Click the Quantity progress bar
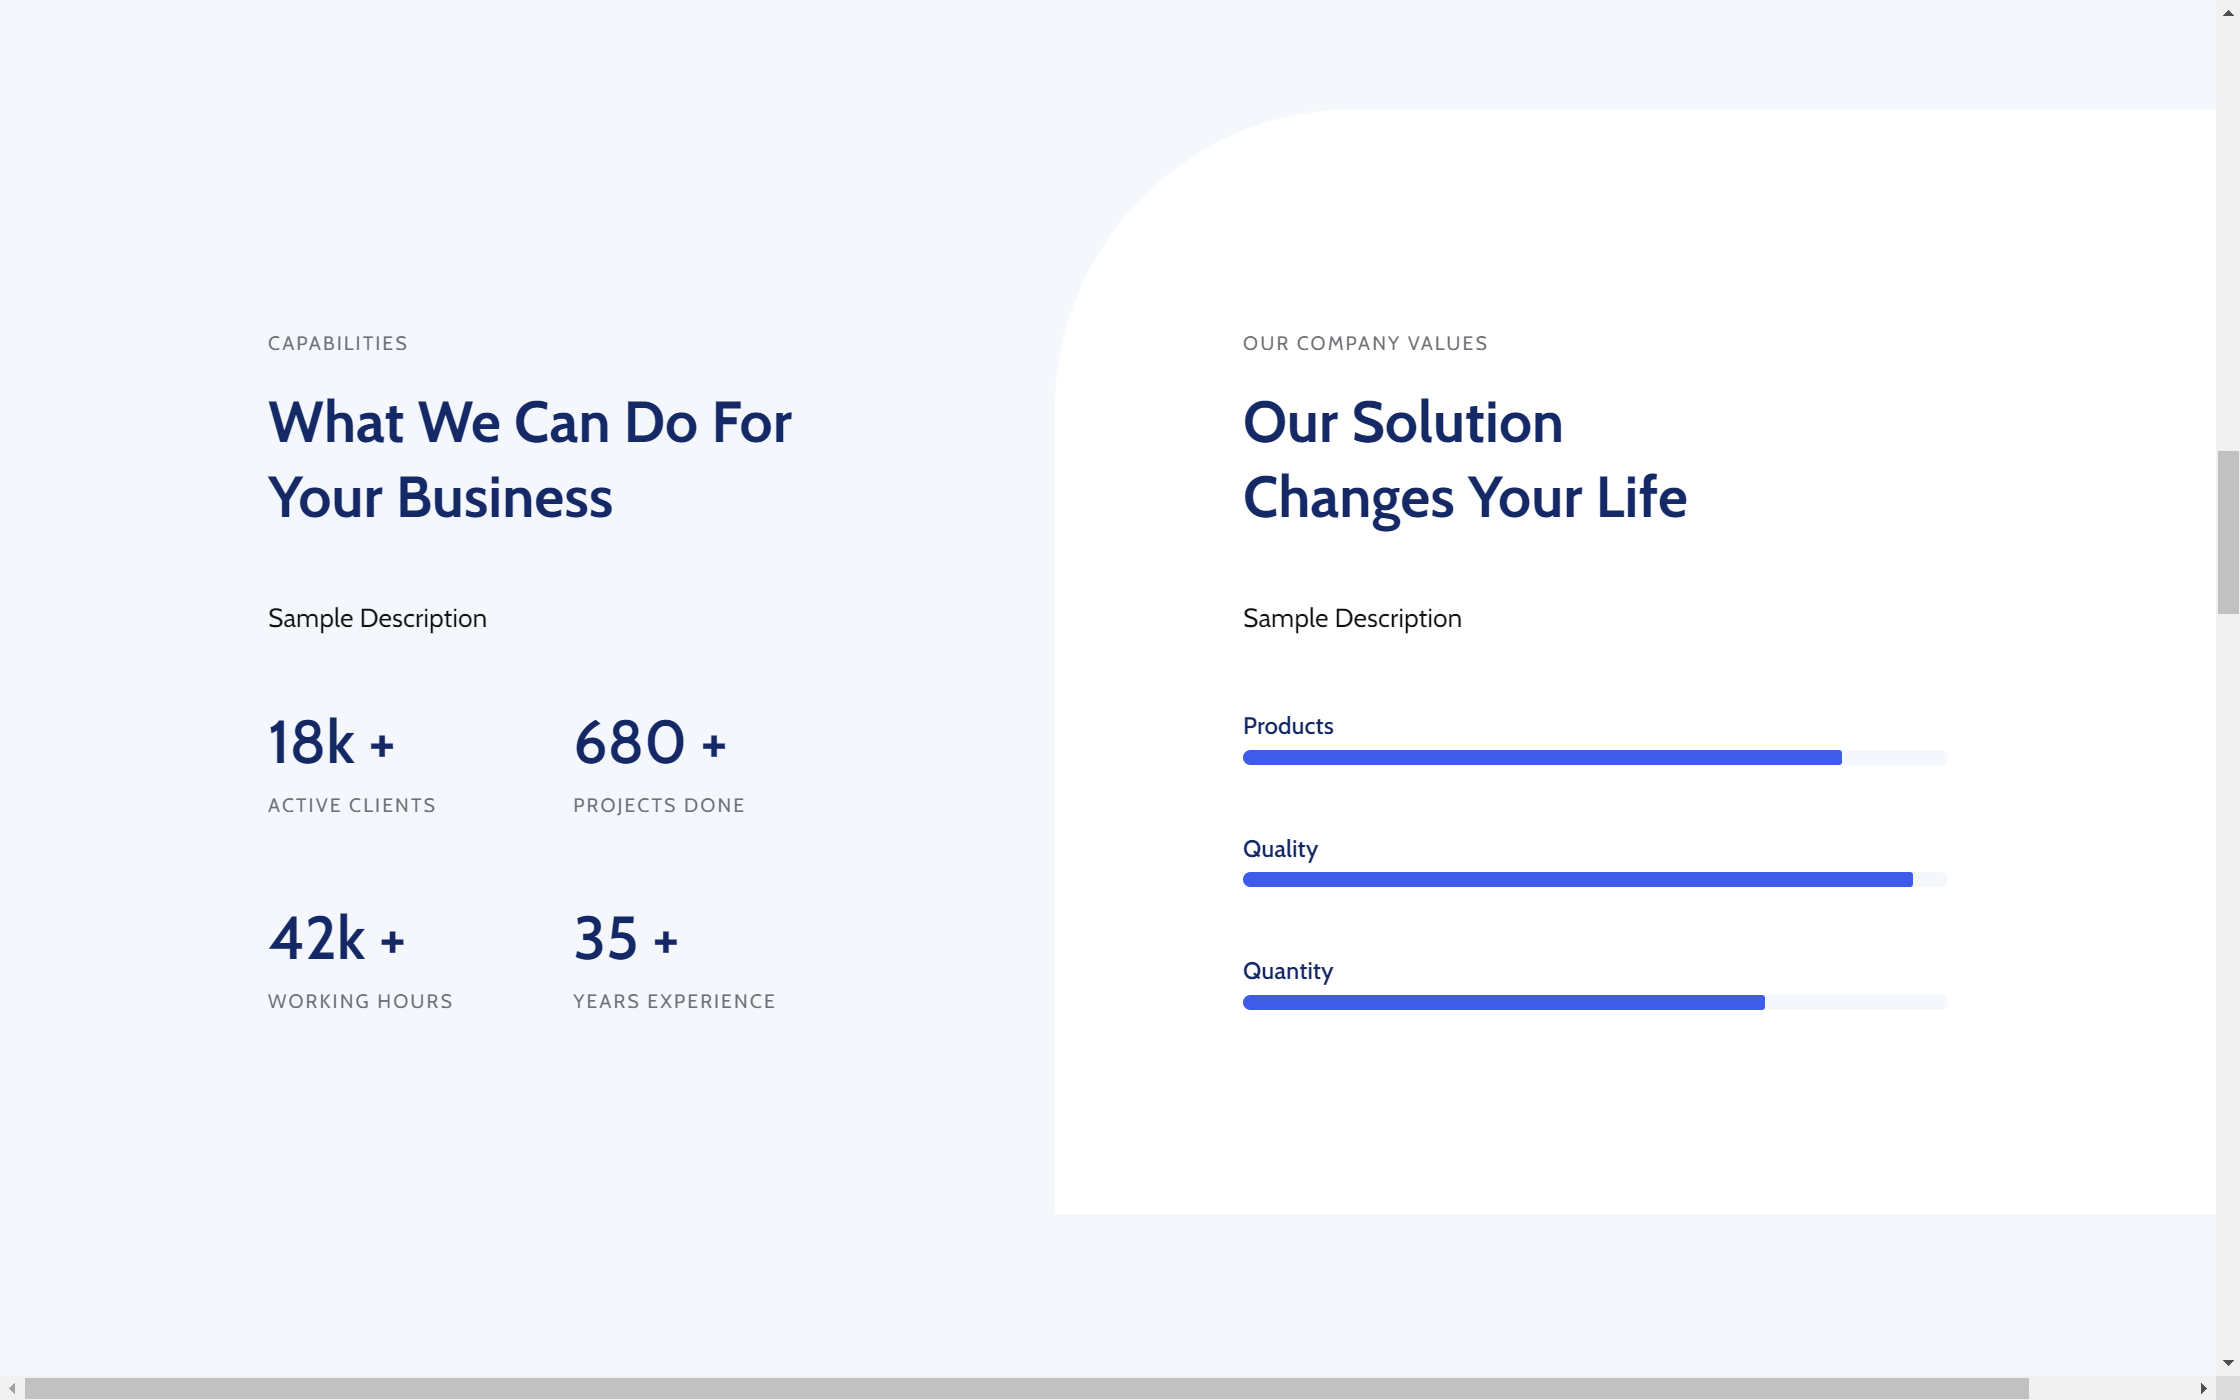The height and width of the screenshot is (1400, 2240). (1594, 1003)
